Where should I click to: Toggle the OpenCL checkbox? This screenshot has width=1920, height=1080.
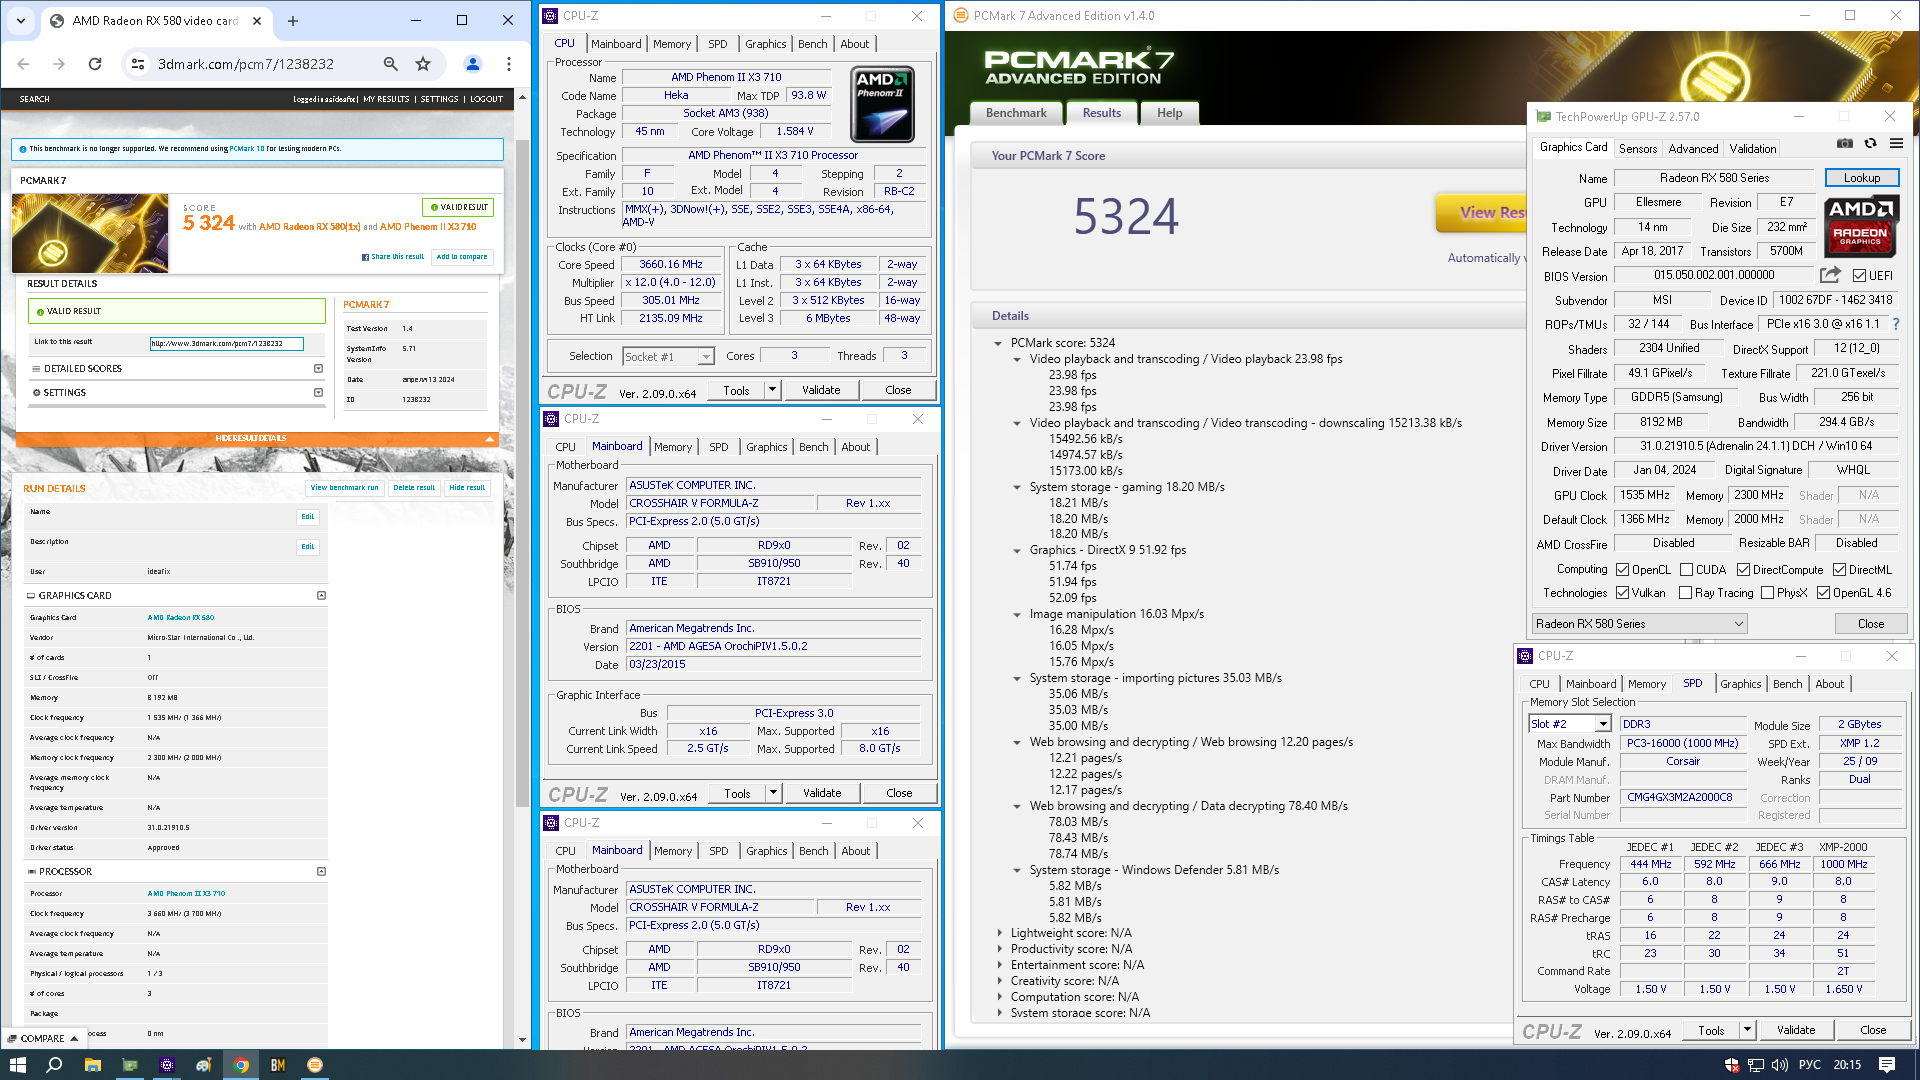point(1622,570)
